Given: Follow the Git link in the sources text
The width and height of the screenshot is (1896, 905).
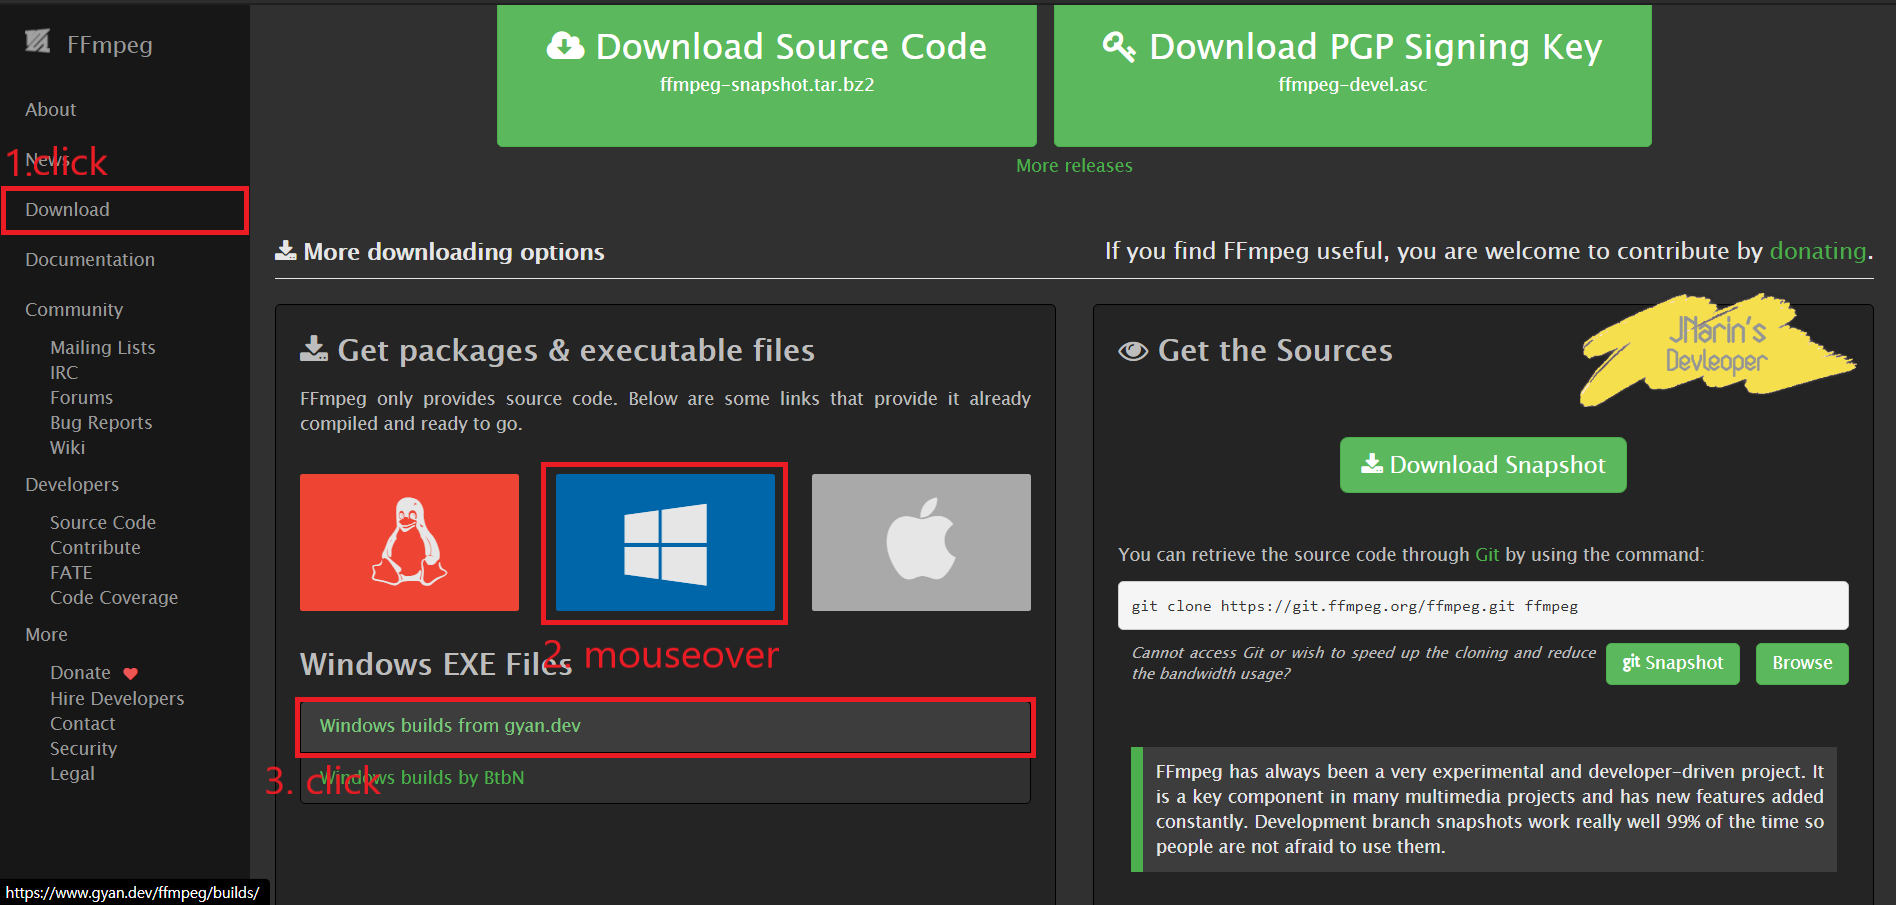Looking at the screenshot, I should [x=1487, y=555].
